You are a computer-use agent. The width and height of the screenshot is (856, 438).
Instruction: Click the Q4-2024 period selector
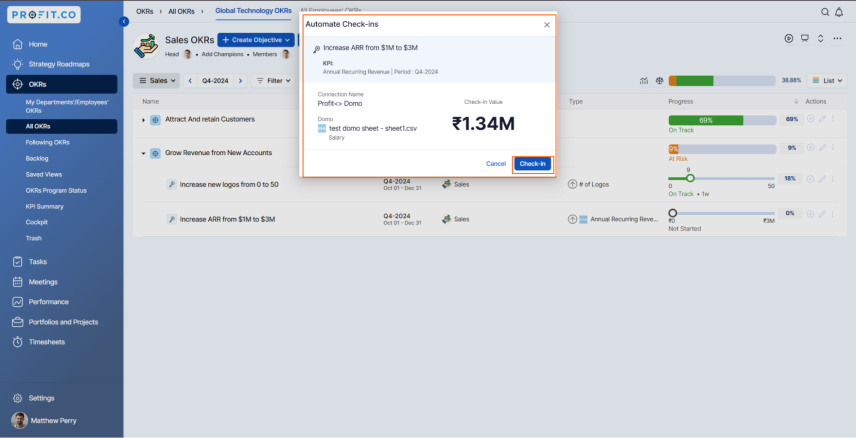[x=215, y=81]
